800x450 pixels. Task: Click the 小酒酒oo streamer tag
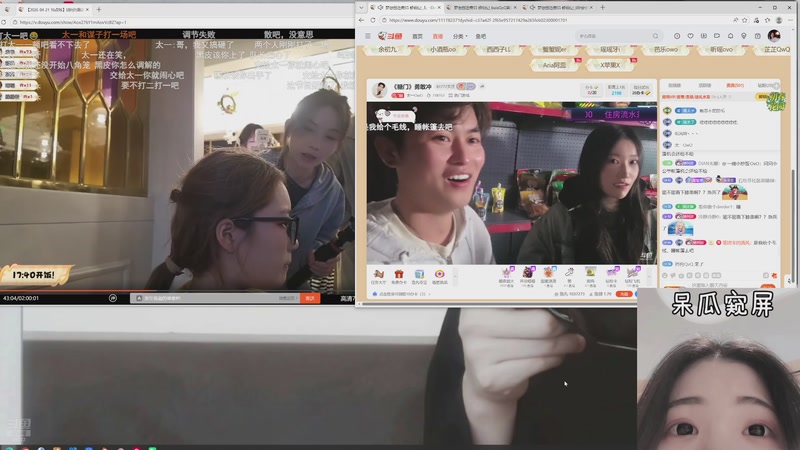[x=442, y=49]
